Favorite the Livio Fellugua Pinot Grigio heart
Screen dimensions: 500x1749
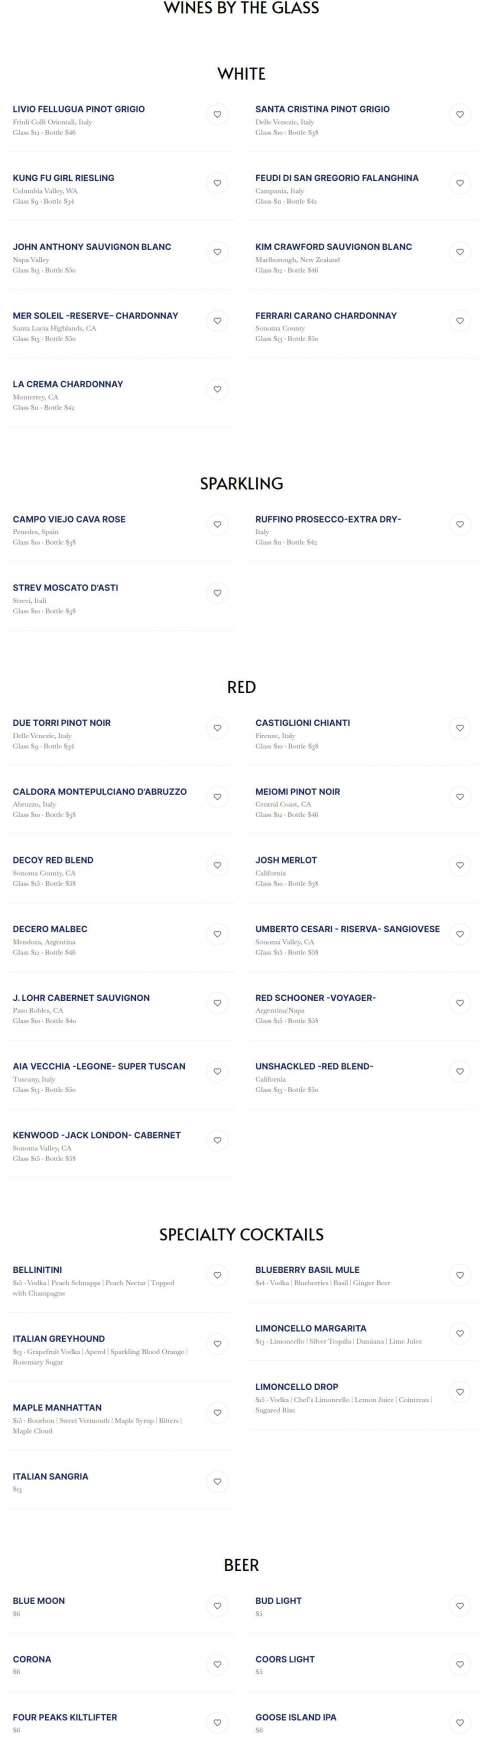pyautogui.click(x=217, y=115)
